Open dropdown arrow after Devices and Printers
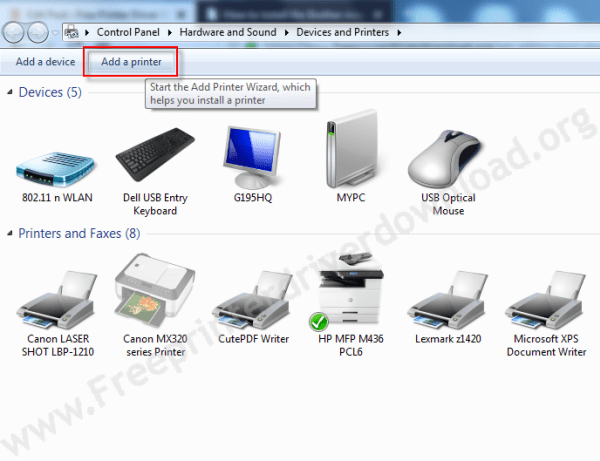 point(399,33)
